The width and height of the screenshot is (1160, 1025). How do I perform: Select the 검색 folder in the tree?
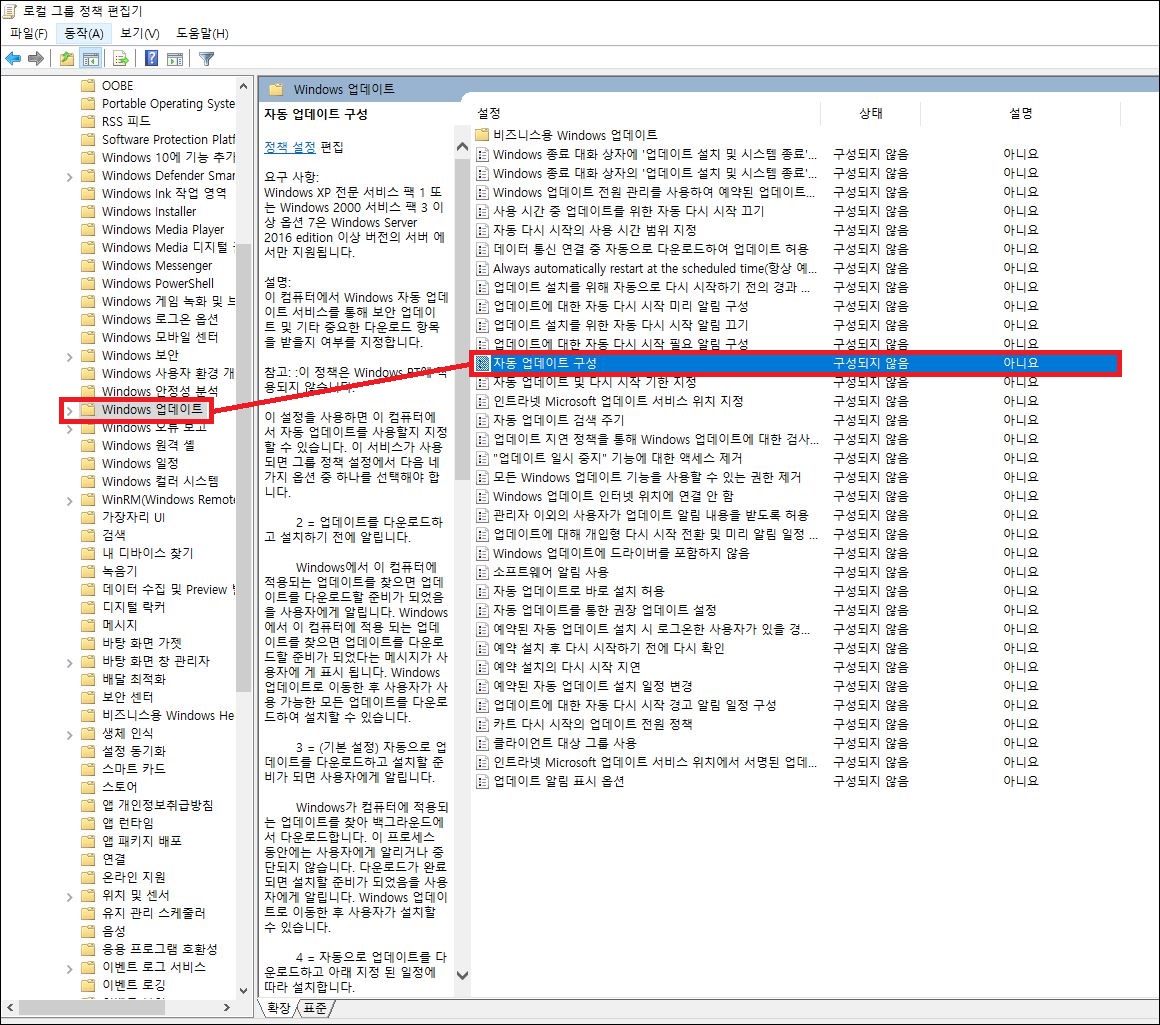pyautogui.click(x=114, y=535)
